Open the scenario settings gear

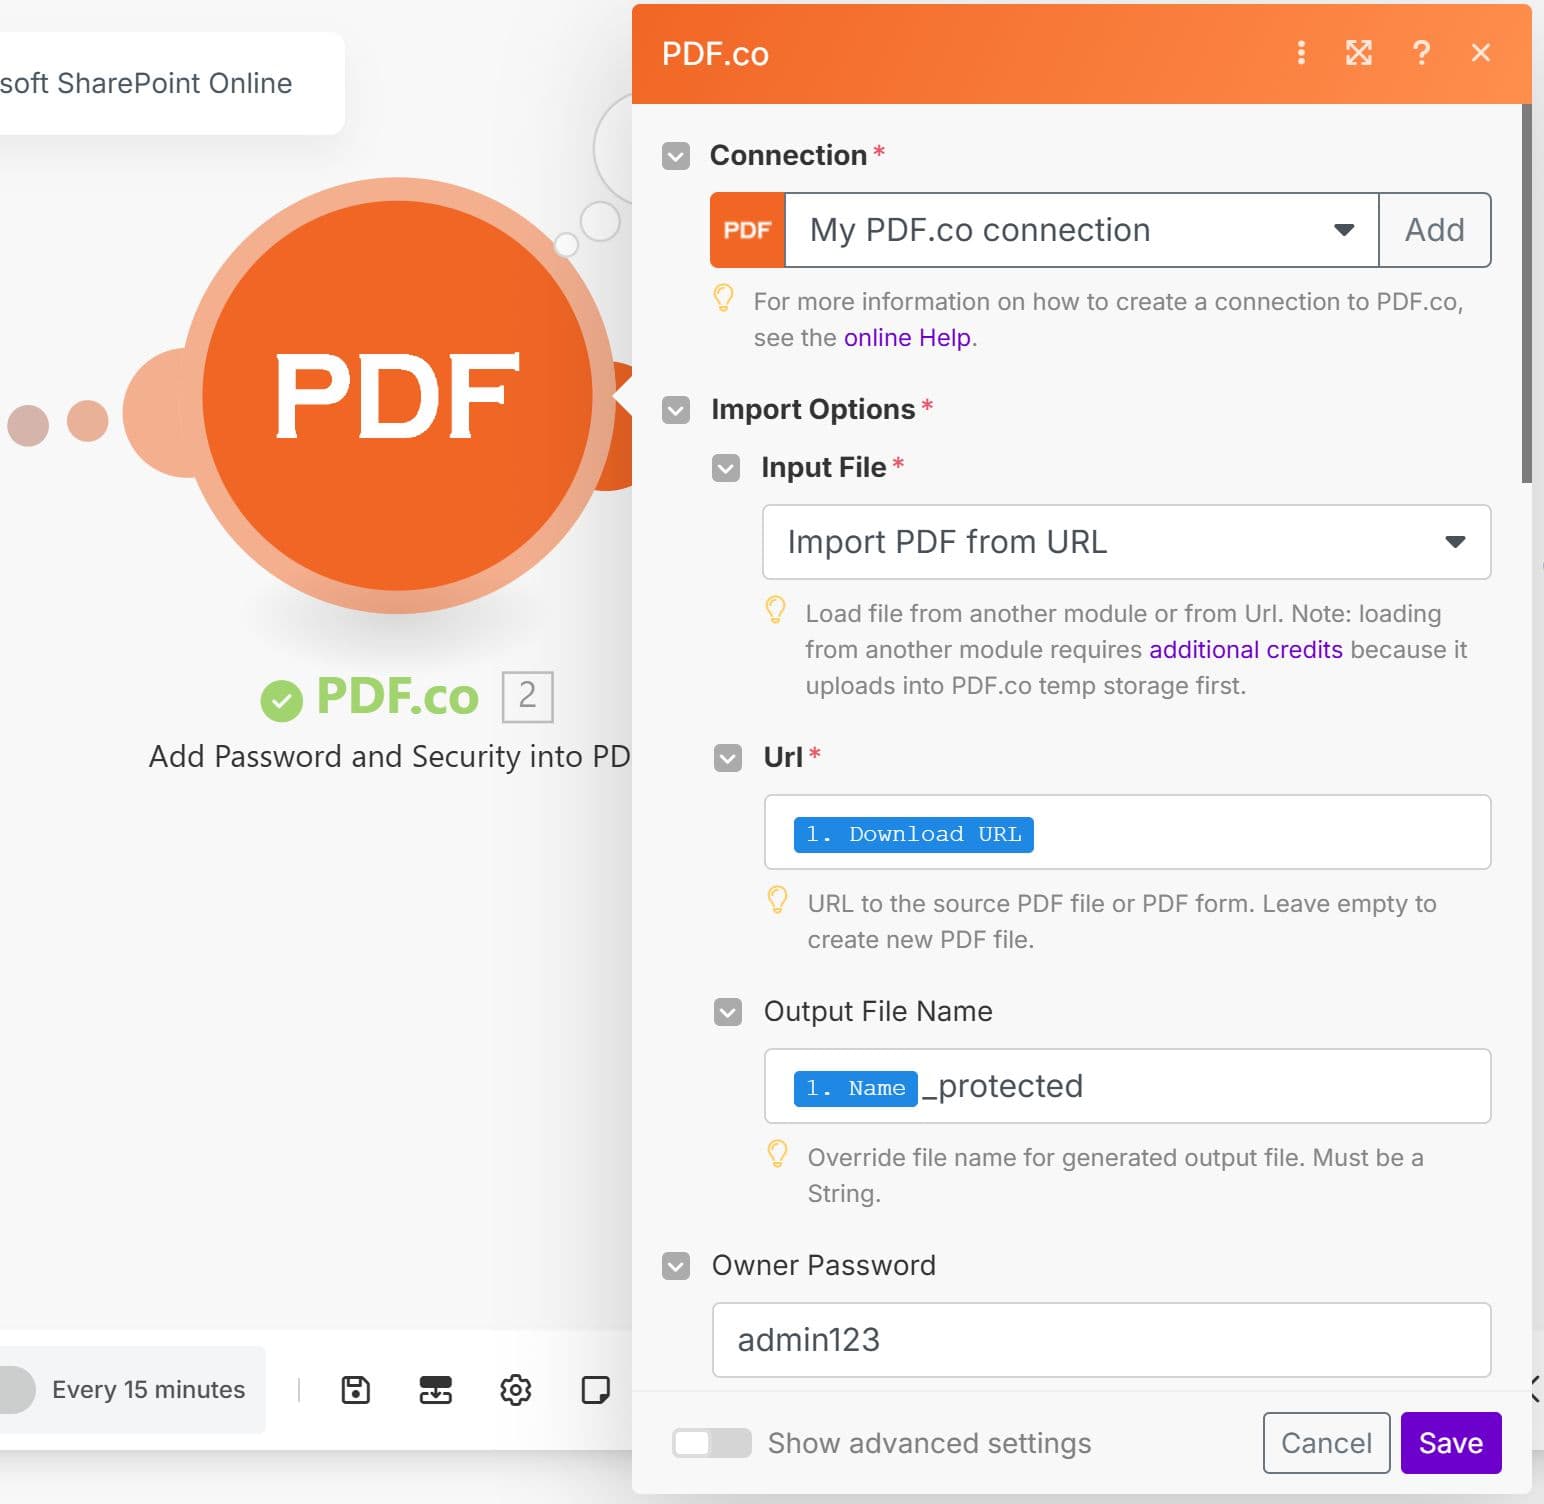pos(516,1390)
